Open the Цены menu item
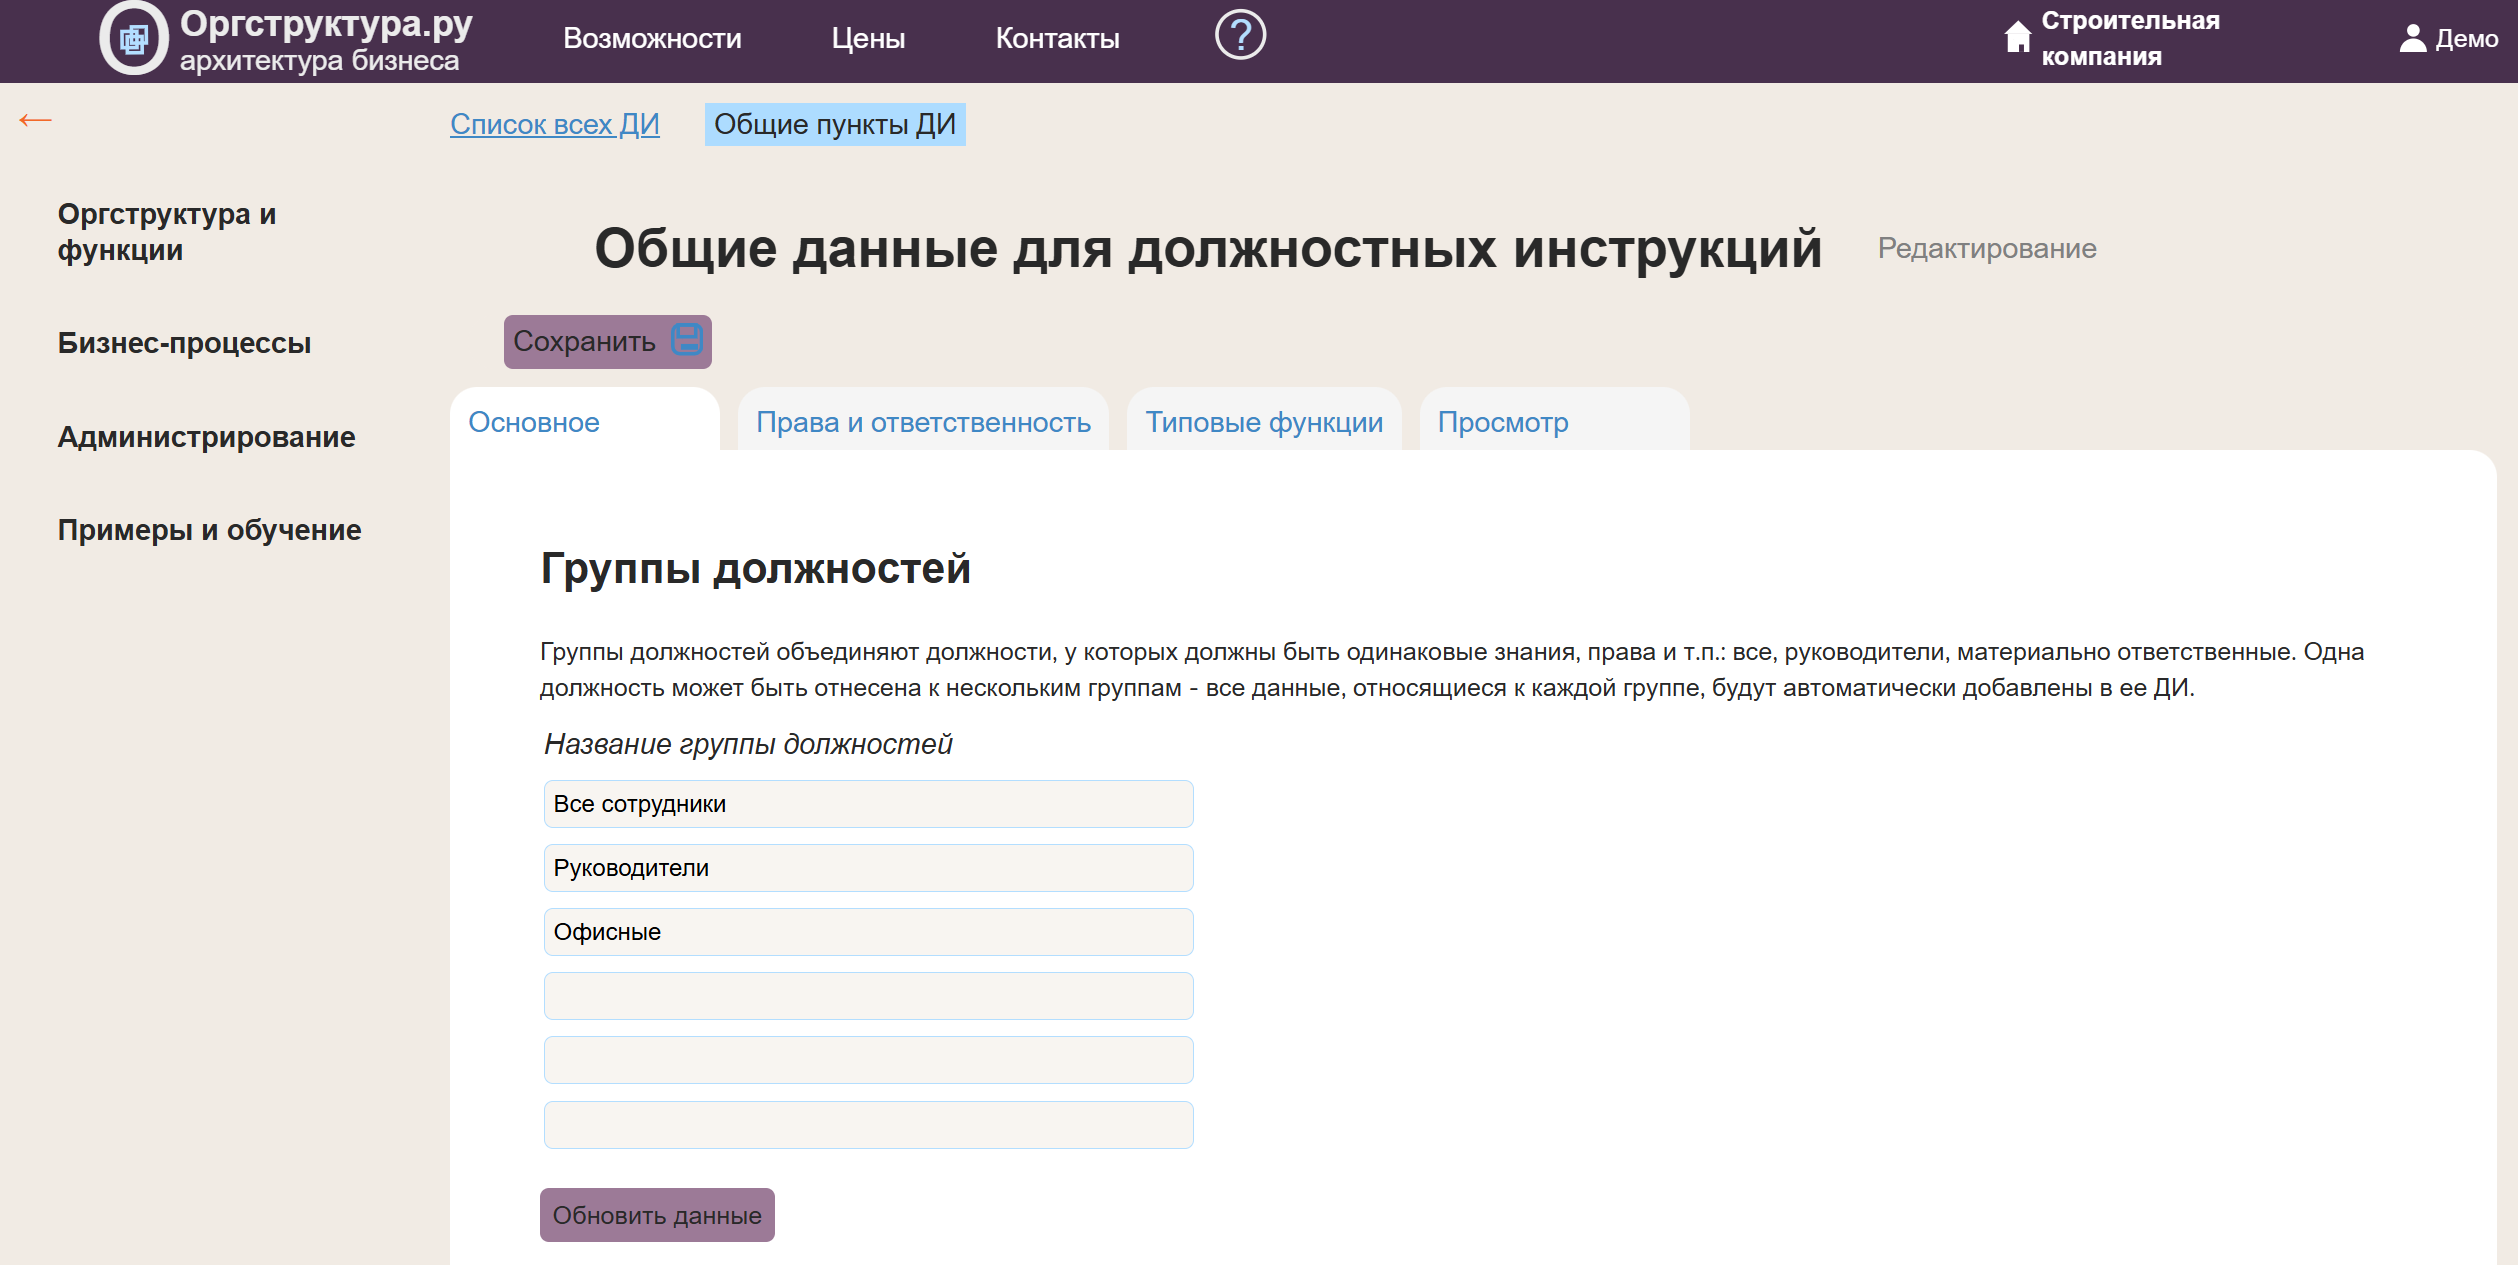 tap(868, 38)
